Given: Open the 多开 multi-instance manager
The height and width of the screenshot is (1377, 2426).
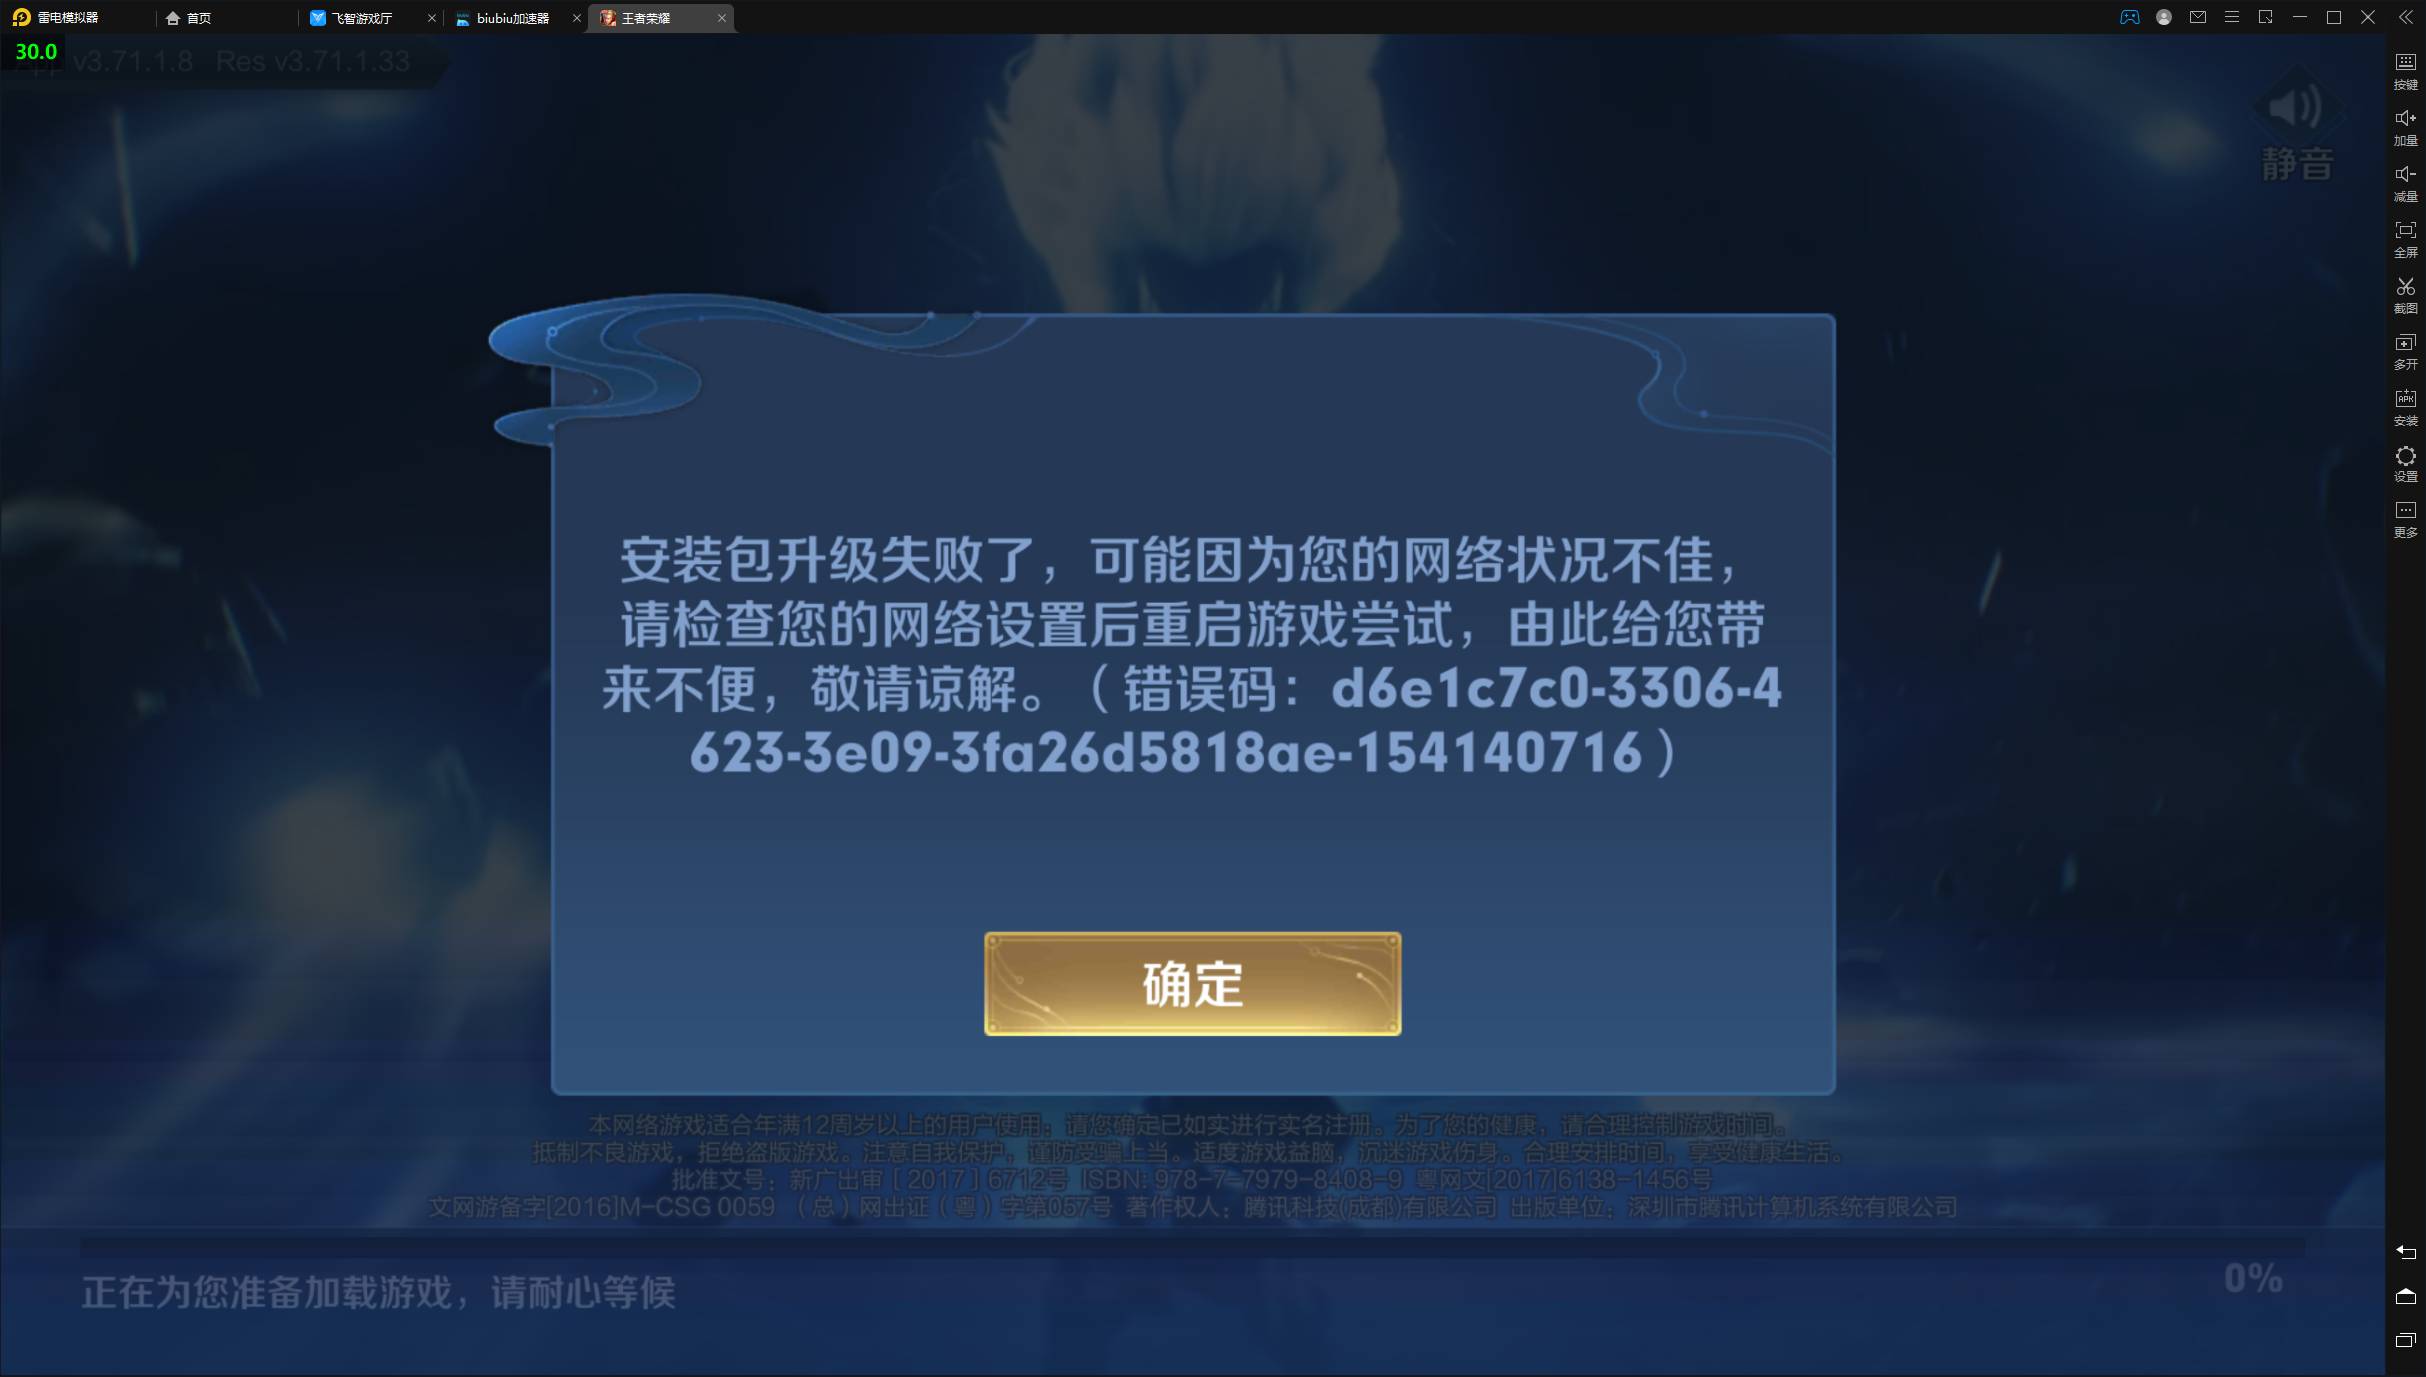Looking at the screenshot, I should pyautogui.click(x=2405, y=351).
